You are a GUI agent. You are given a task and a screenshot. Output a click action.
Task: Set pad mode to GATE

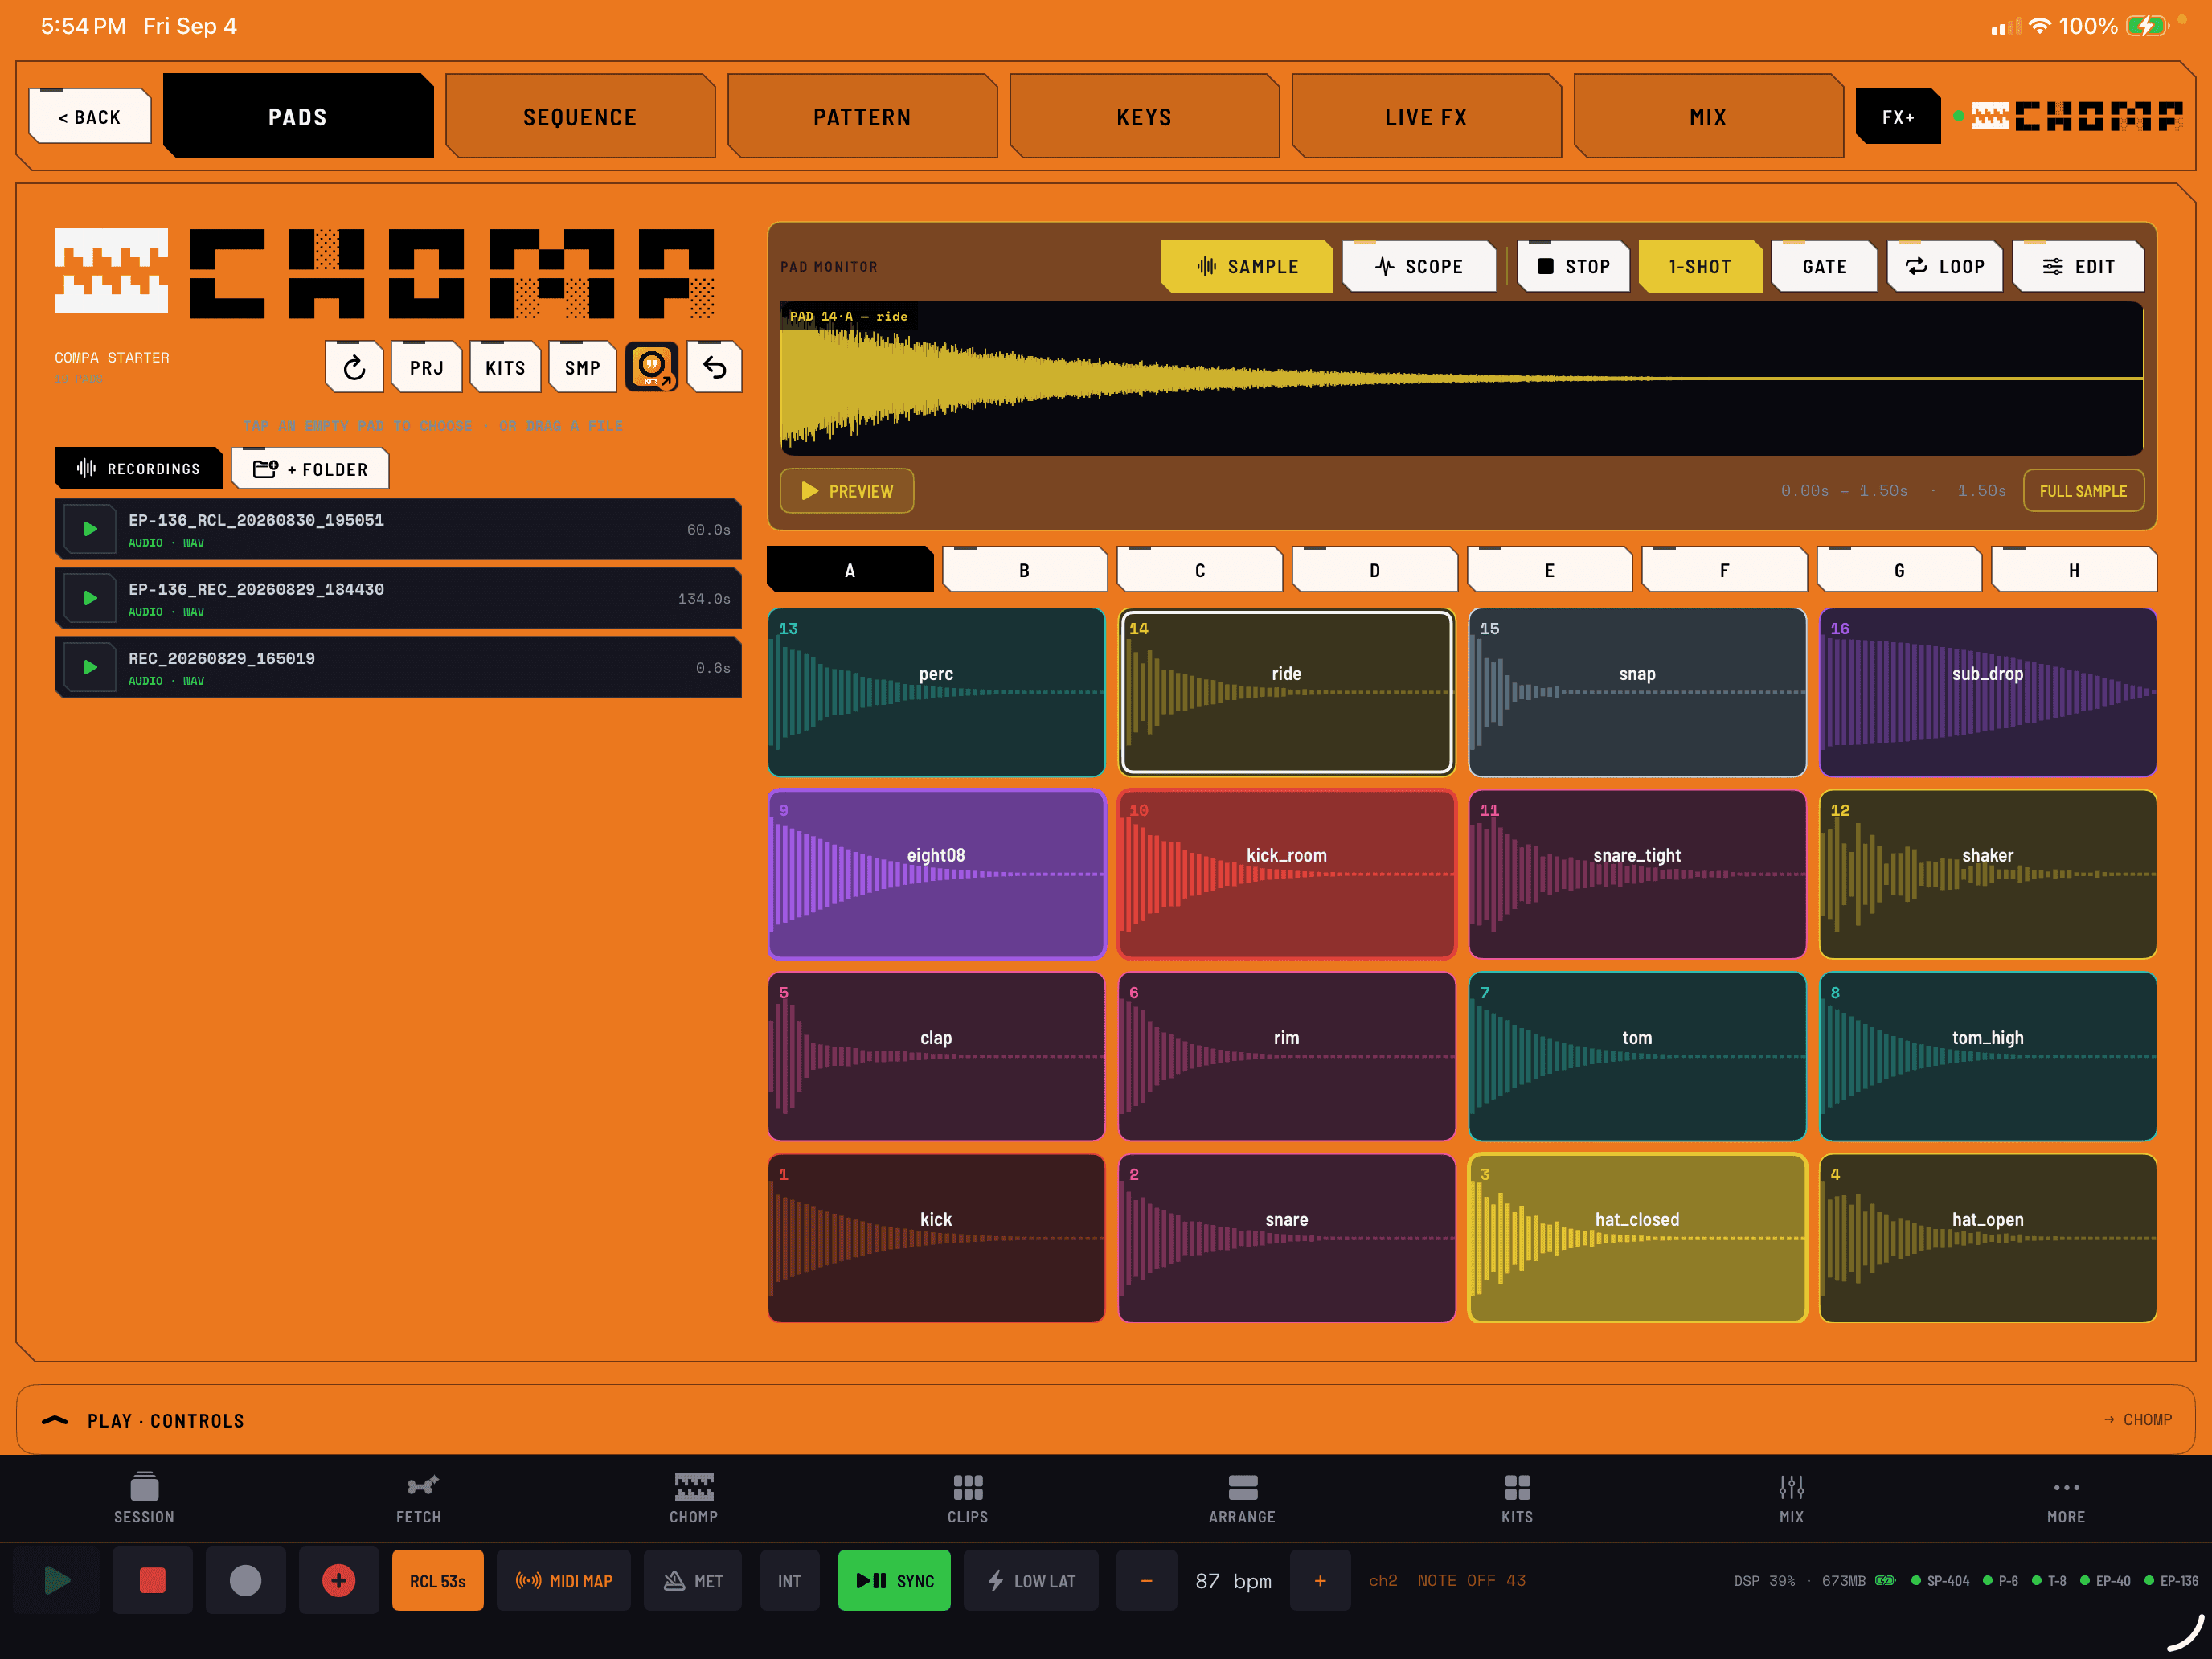[1824, 266]
